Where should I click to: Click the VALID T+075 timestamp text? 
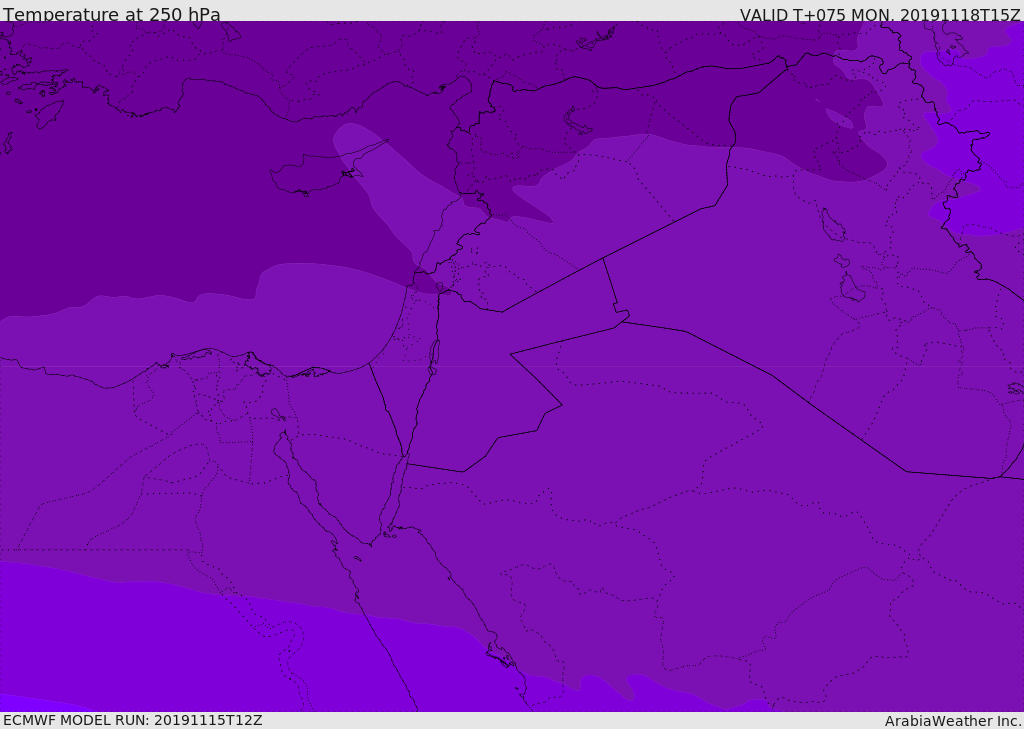click(880, 15)
